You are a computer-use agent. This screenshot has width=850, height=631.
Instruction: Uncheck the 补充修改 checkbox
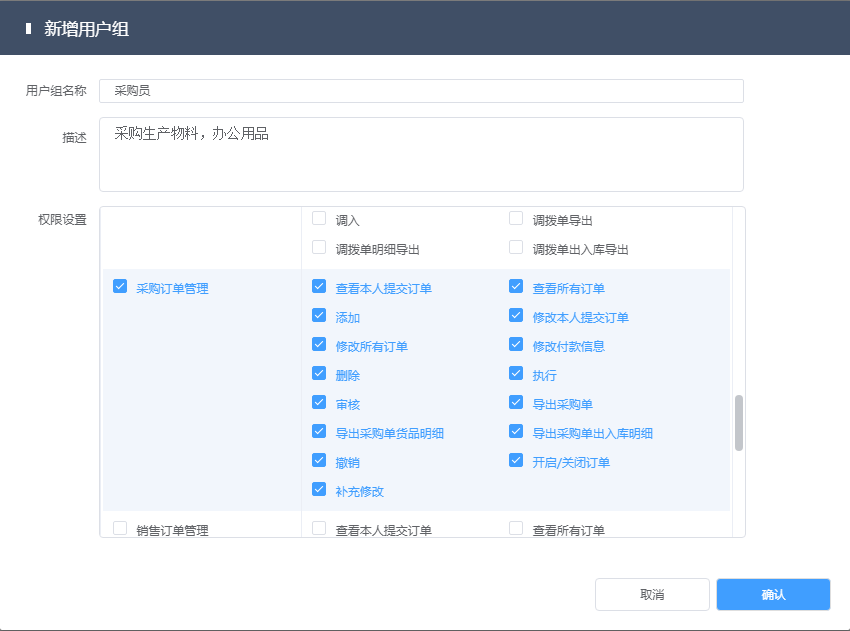[x=319, y=490]
